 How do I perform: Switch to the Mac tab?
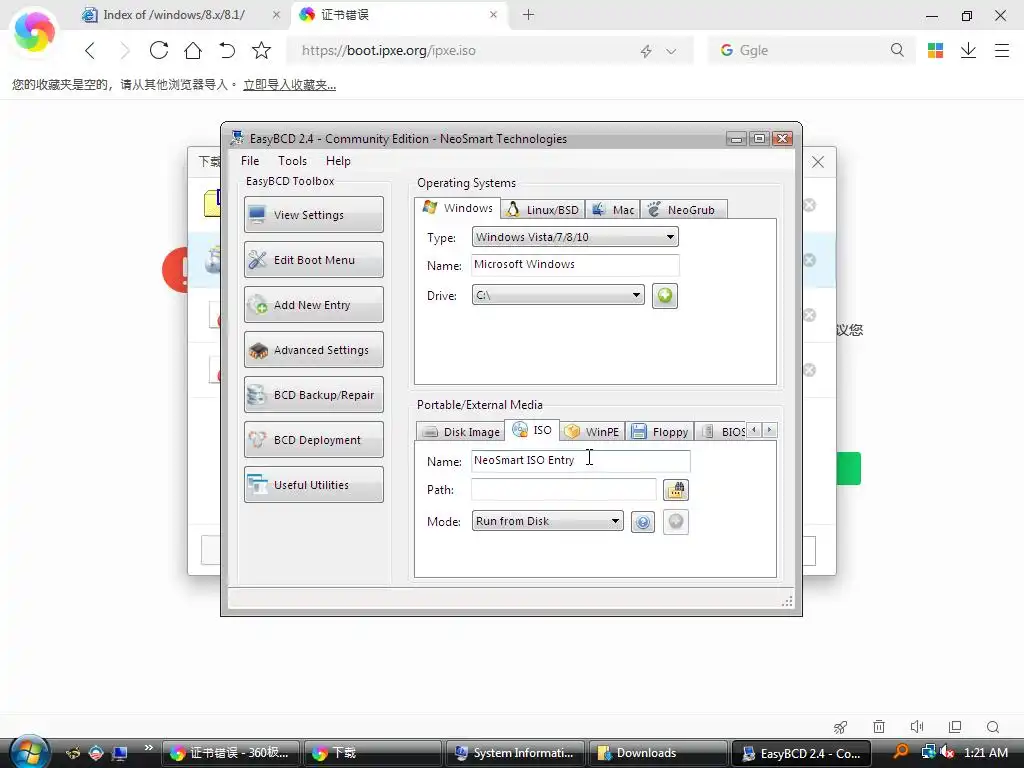coord(613,210)
